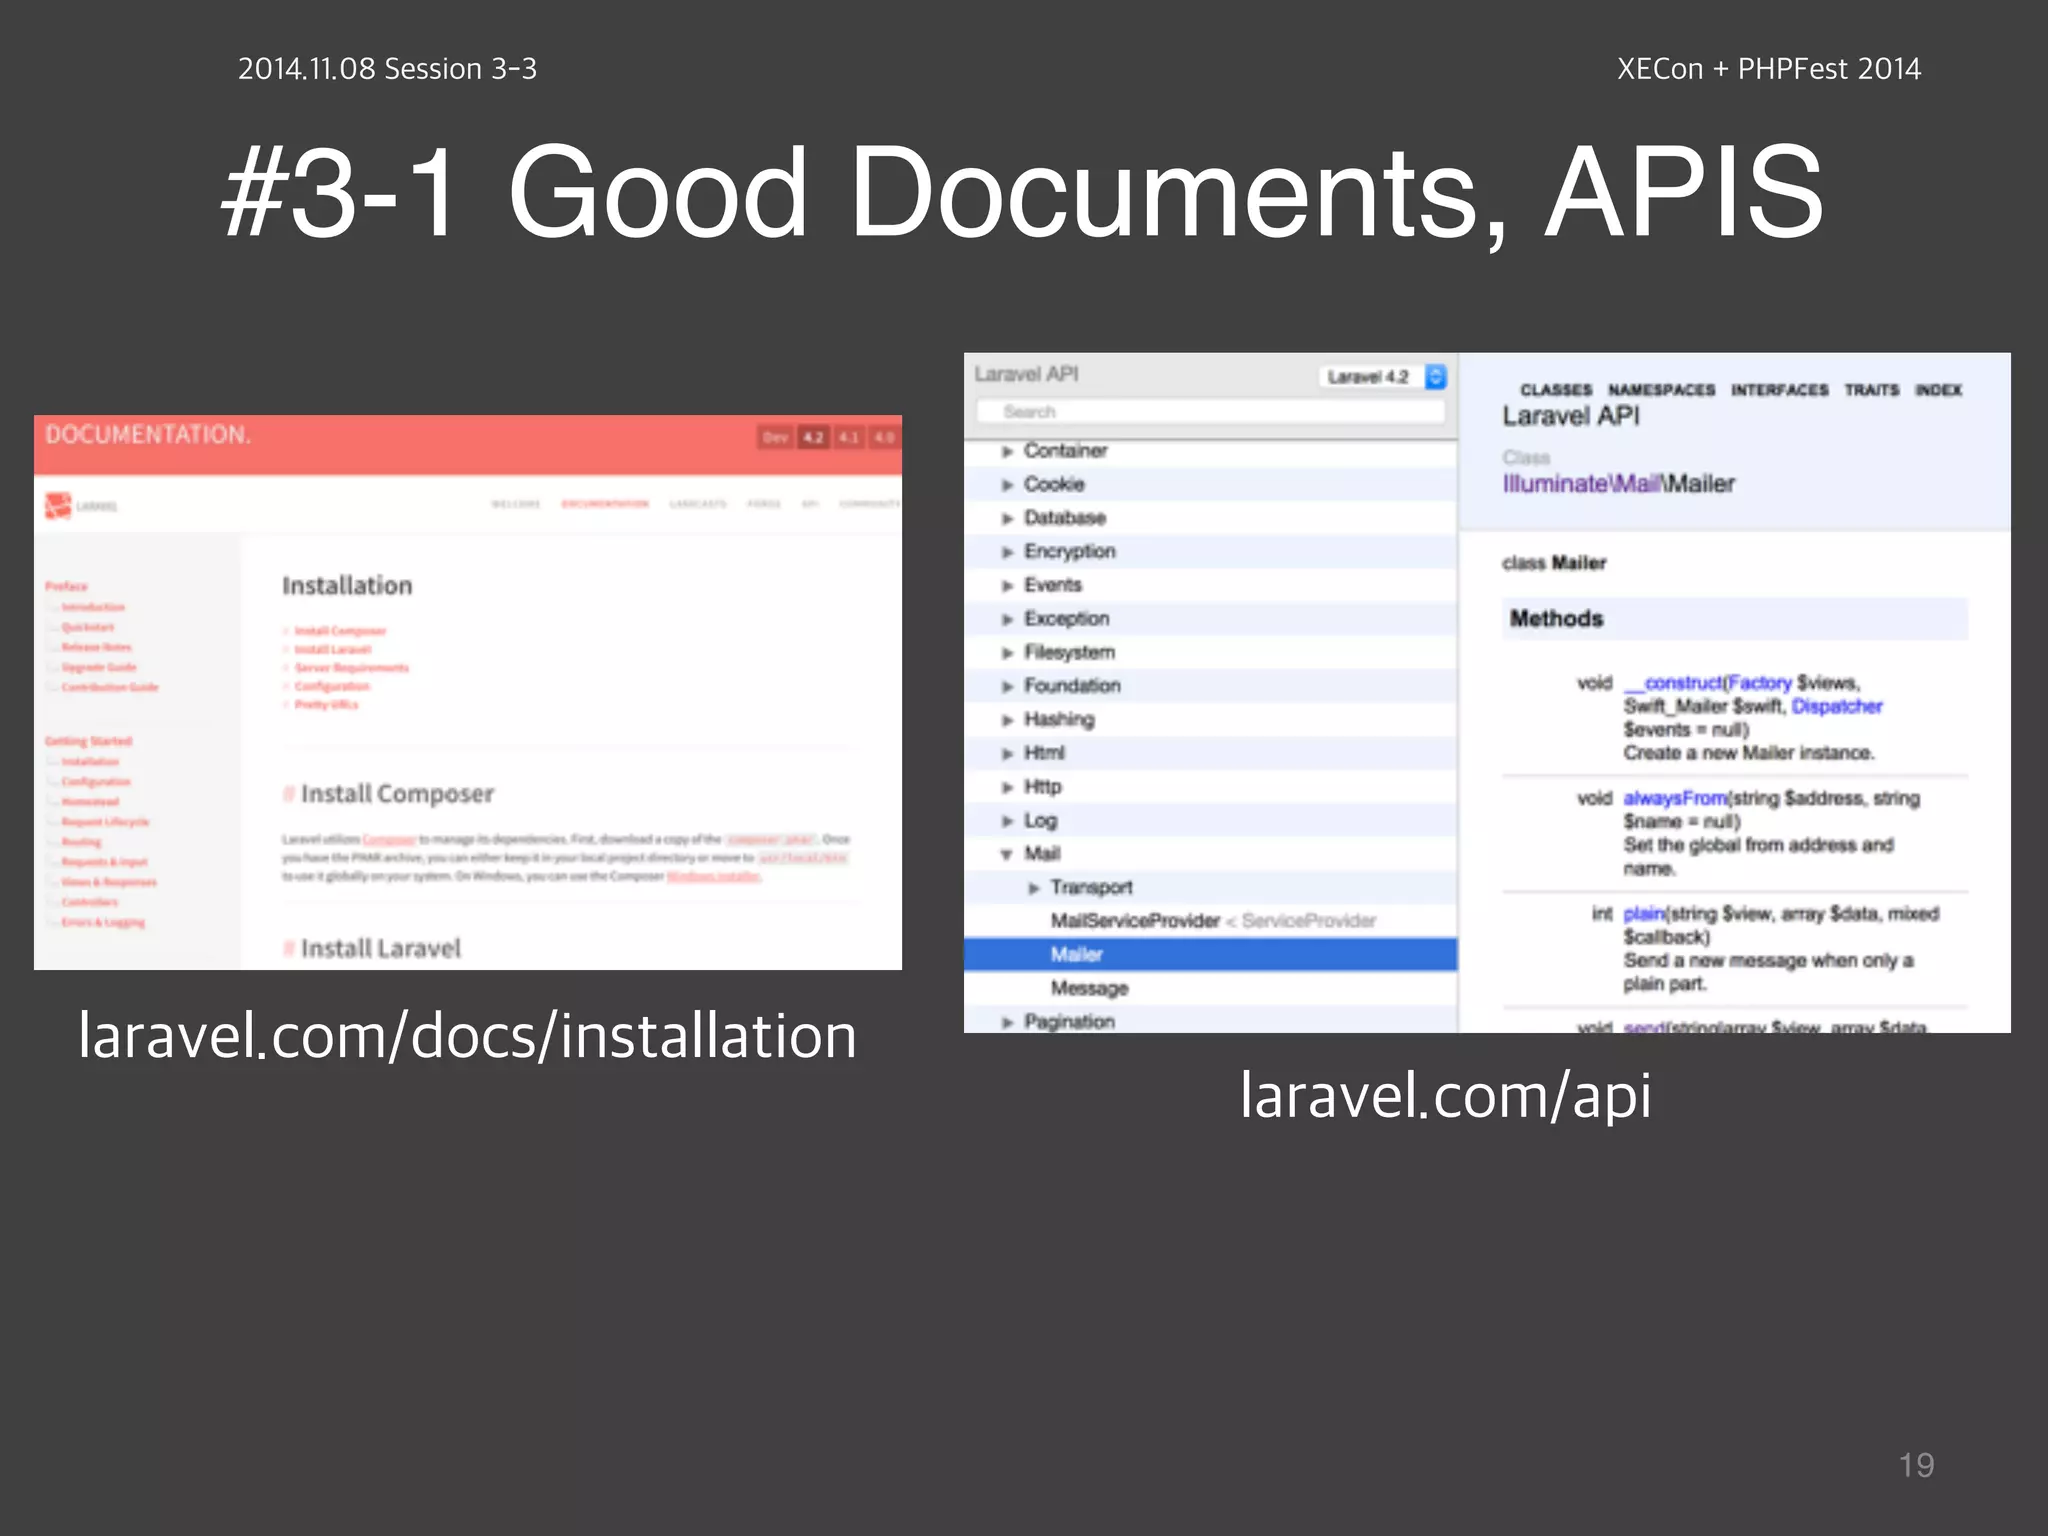Click the Illuminate namespace link
2048x1536 pixels.
coord(1554,484)
